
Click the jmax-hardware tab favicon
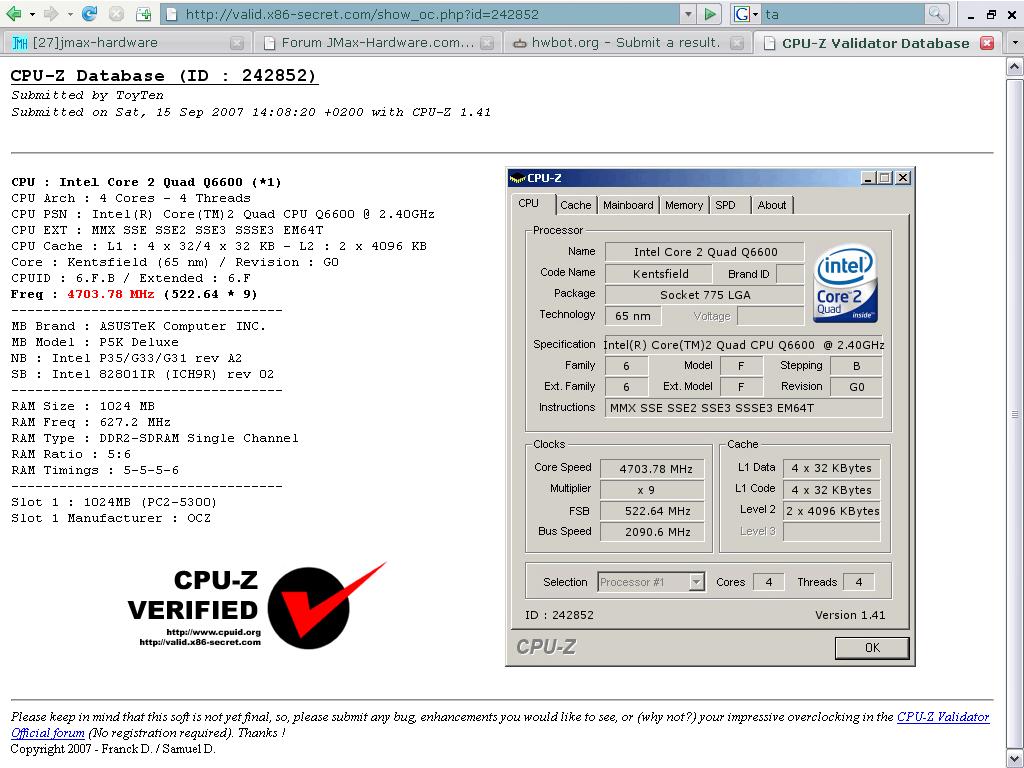tap(20, 43)
